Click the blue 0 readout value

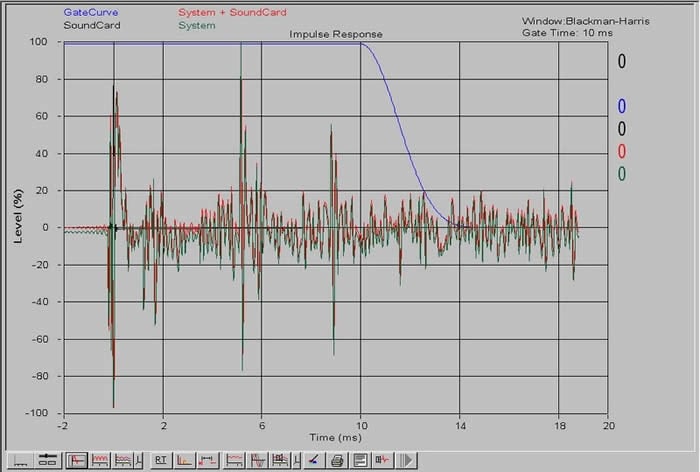click(621, 106)
